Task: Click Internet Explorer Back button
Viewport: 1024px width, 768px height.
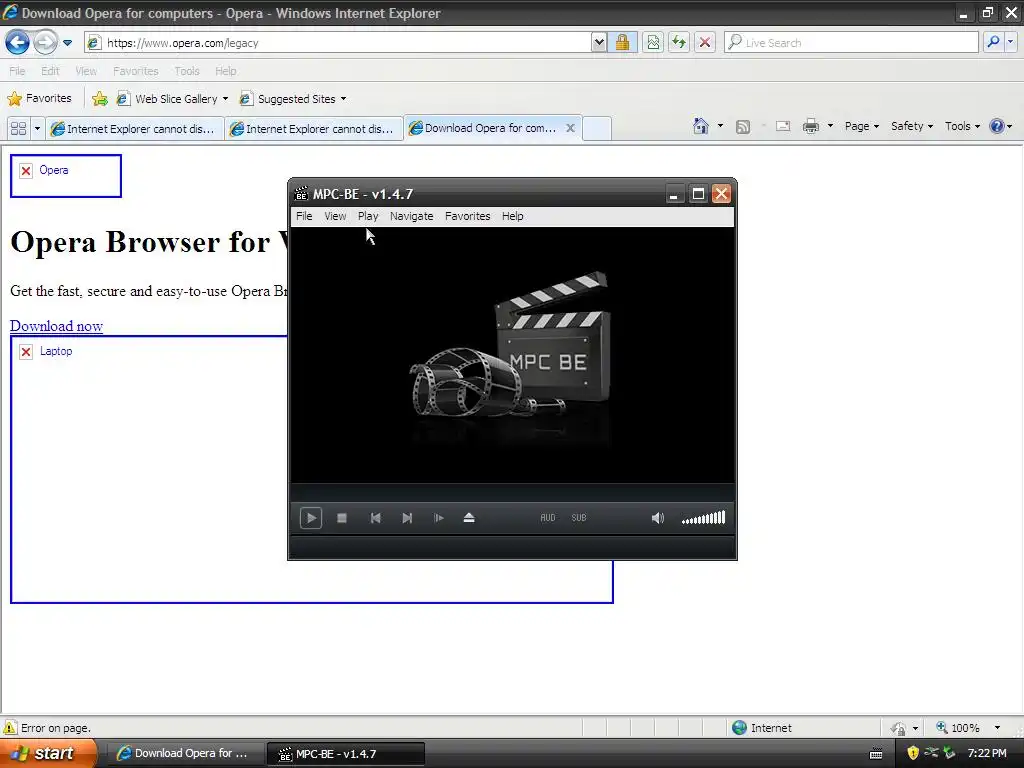Action: point(18,43)
